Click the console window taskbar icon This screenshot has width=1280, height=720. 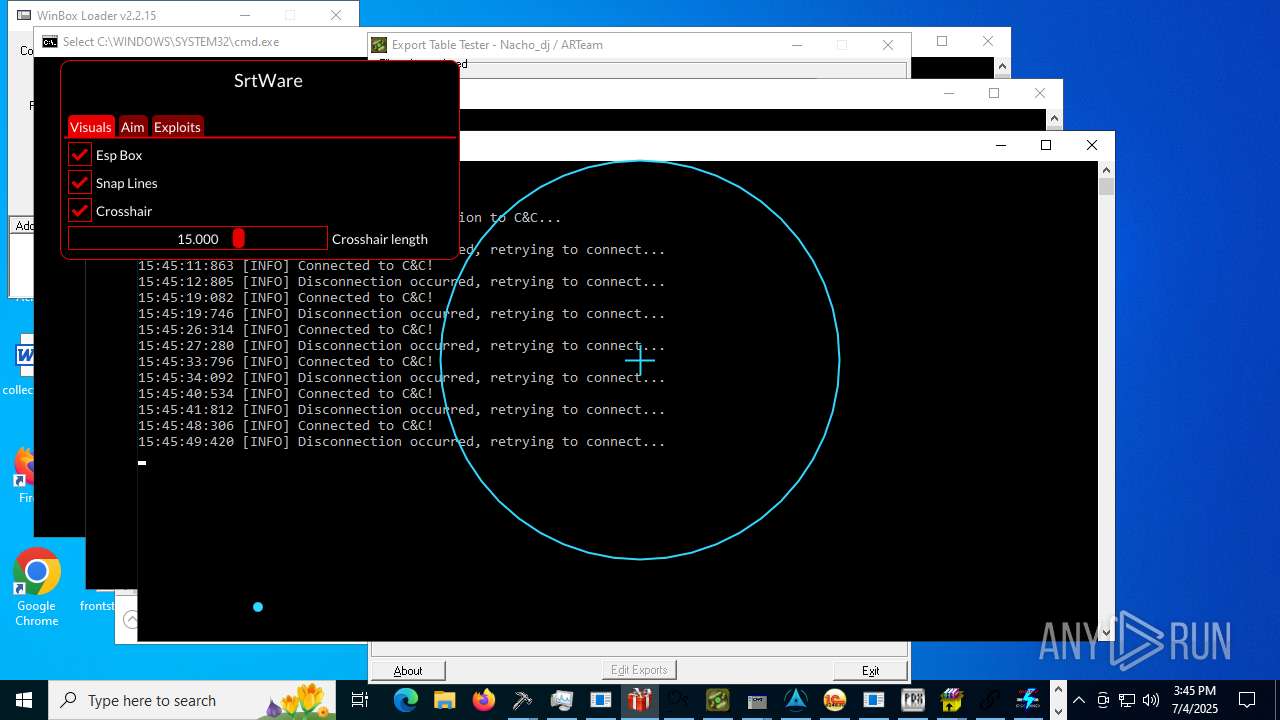[756, 700]
